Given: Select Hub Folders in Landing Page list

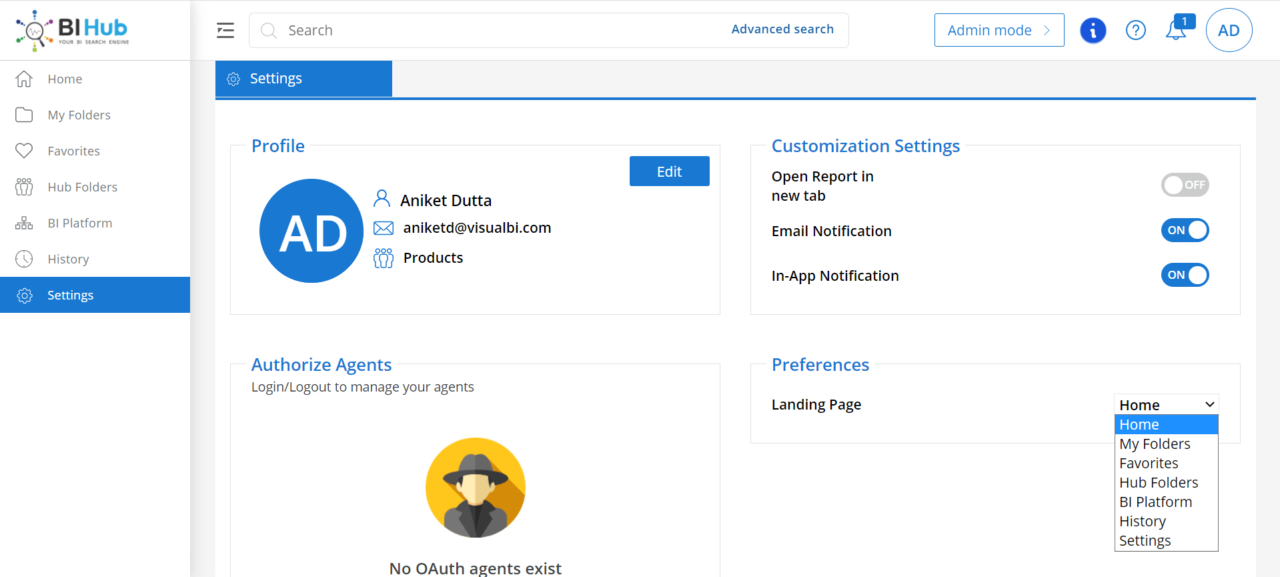Looking at the screenshot, I should coord(1167,482).
